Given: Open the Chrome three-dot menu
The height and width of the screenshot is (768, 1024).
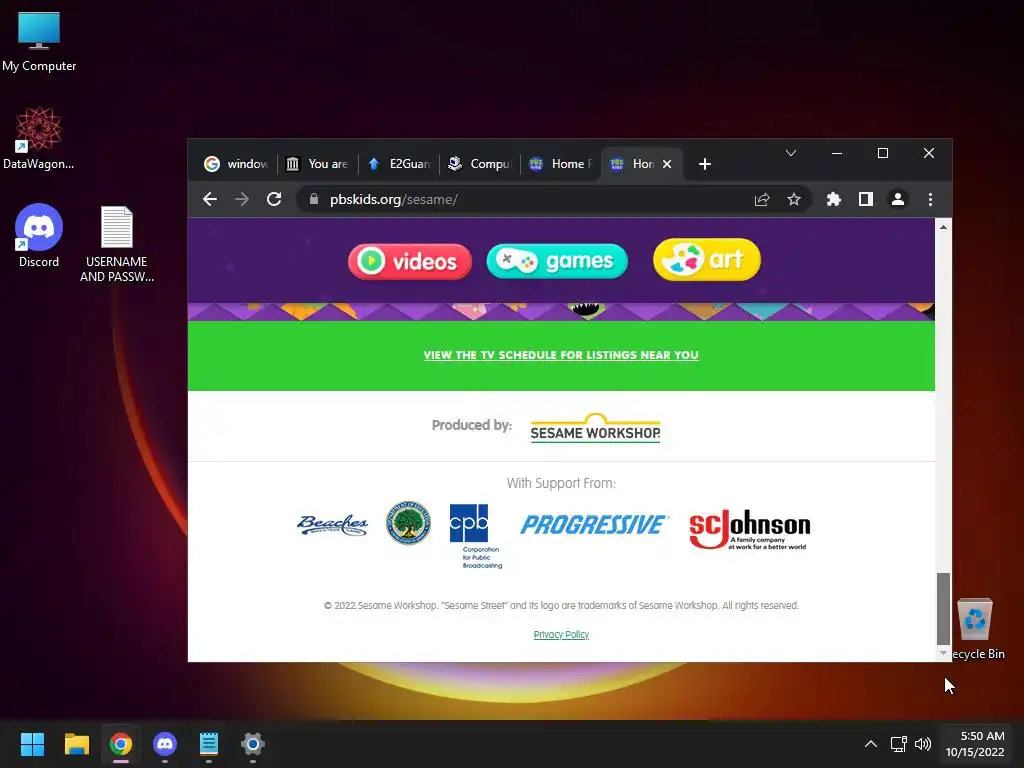Looking at the screenshot, I should tap(930, 199).
